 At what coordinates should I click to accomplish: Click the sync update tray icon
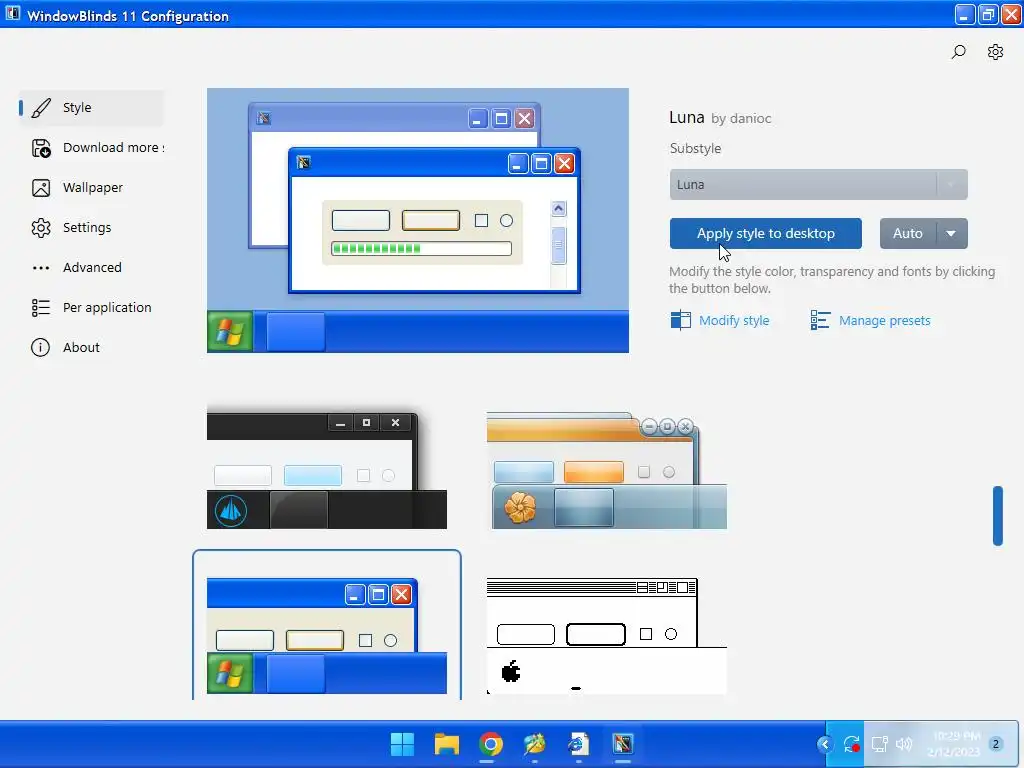(851, 744)
